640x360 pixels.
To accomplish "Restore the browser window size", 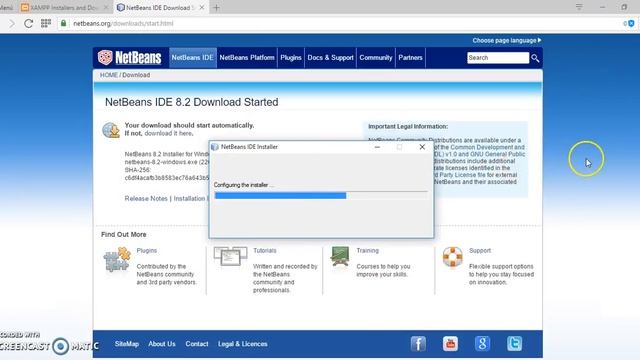I will coord(624,7).
